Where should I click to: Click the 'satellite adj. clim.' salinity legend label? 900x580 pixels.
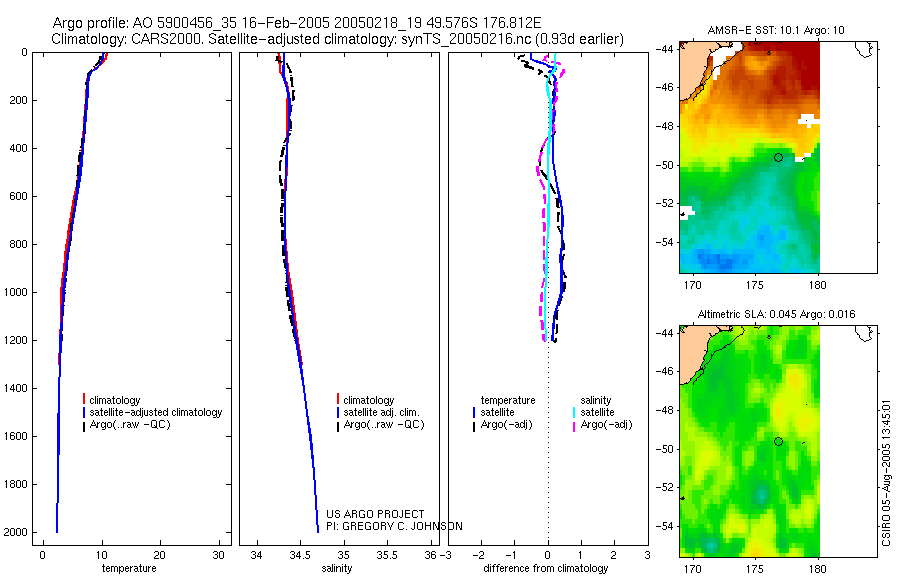[381, 412]
